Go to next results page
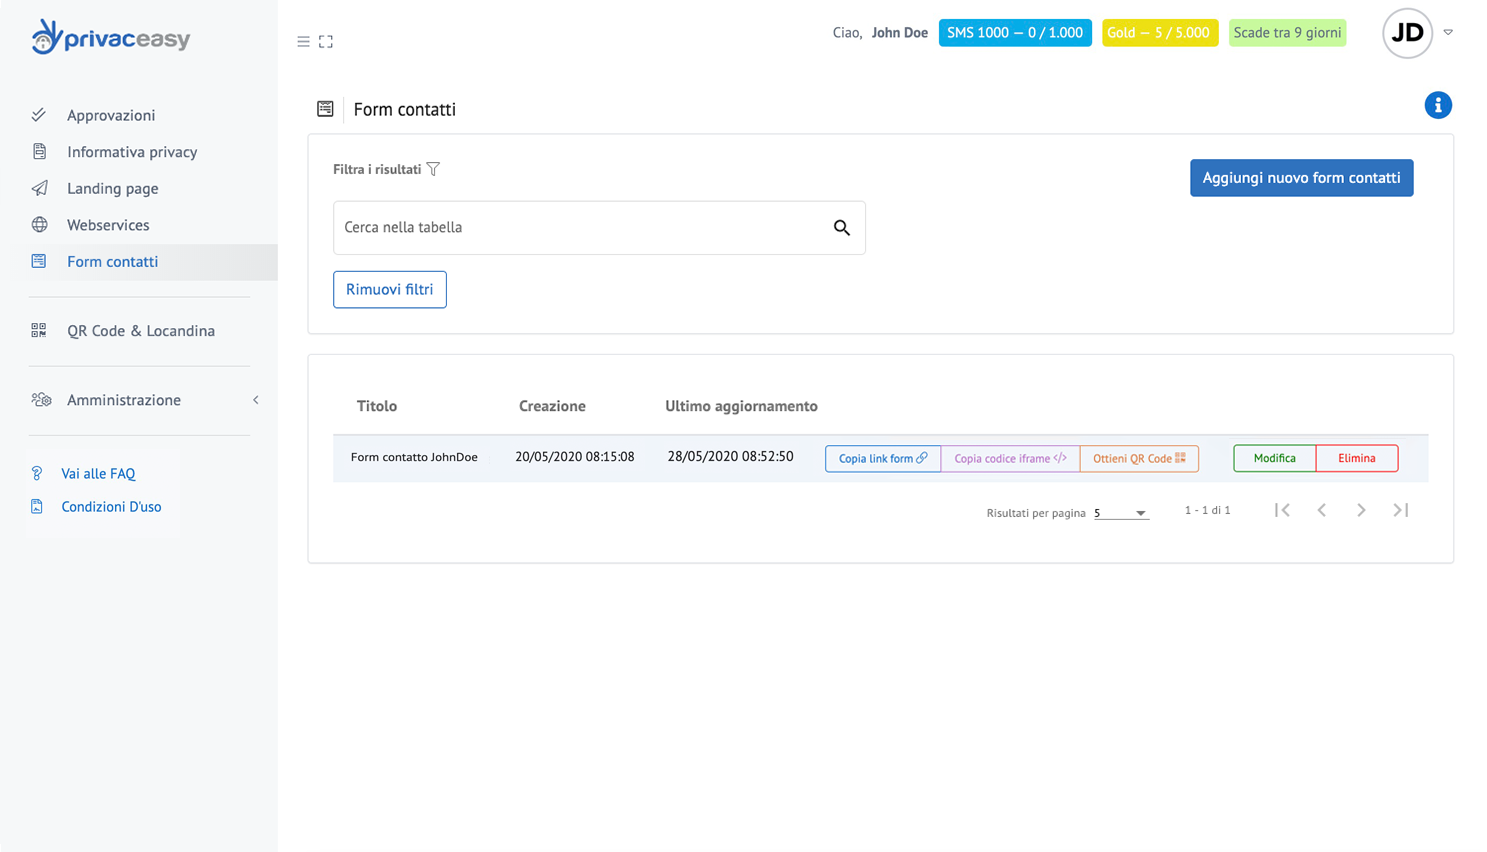Viewport: 1487px width, 852px height. (1360, 510)
